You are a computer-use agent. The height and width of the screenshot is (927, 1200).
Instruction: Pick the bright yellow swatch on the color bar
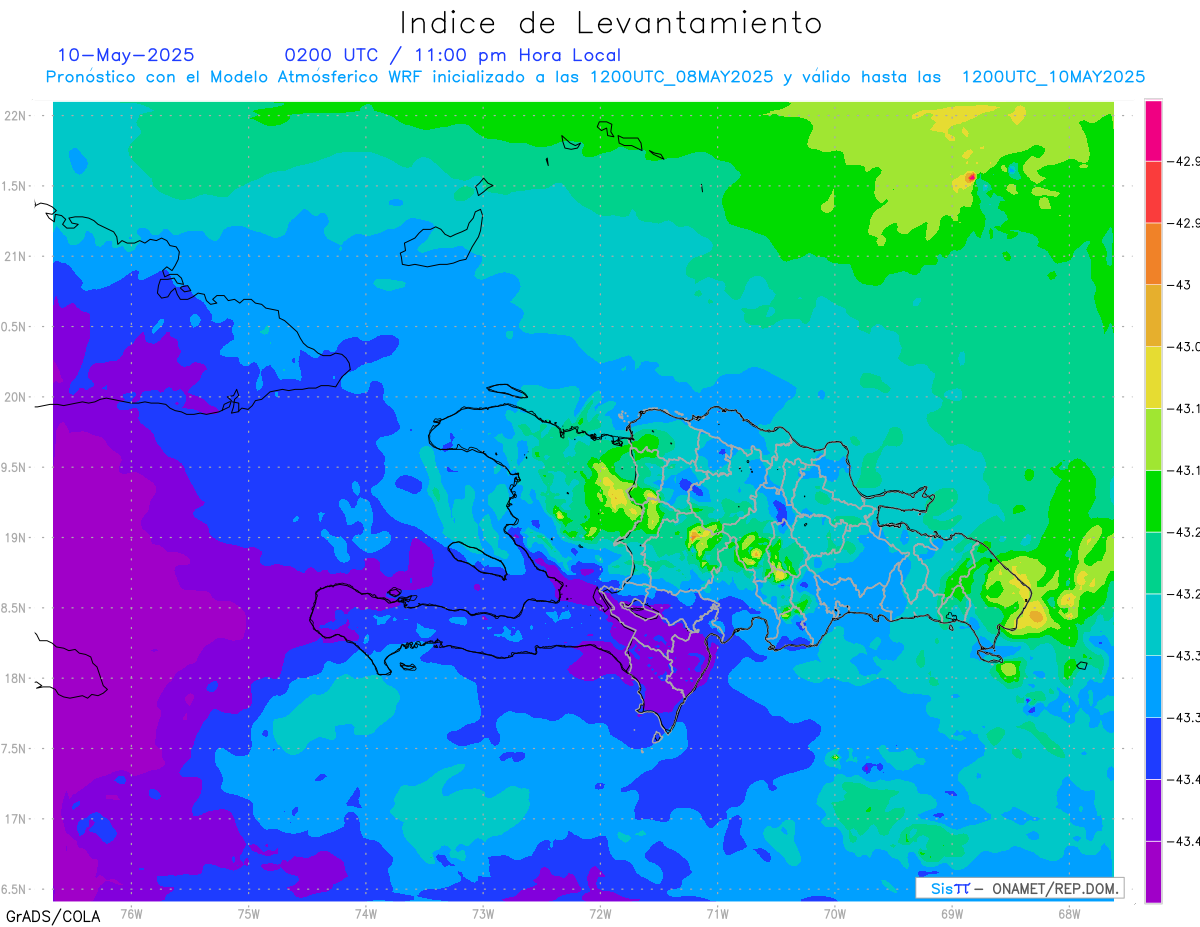[x=1153, y=378]
